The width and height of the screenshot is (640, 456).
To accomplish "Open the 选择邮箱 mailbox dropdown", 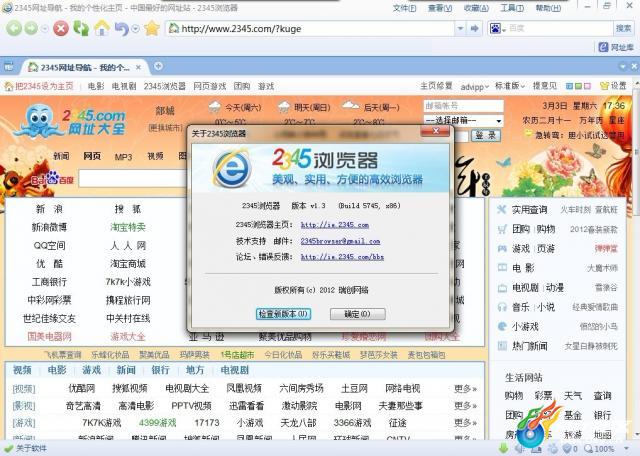I will (x=463, y=120).
